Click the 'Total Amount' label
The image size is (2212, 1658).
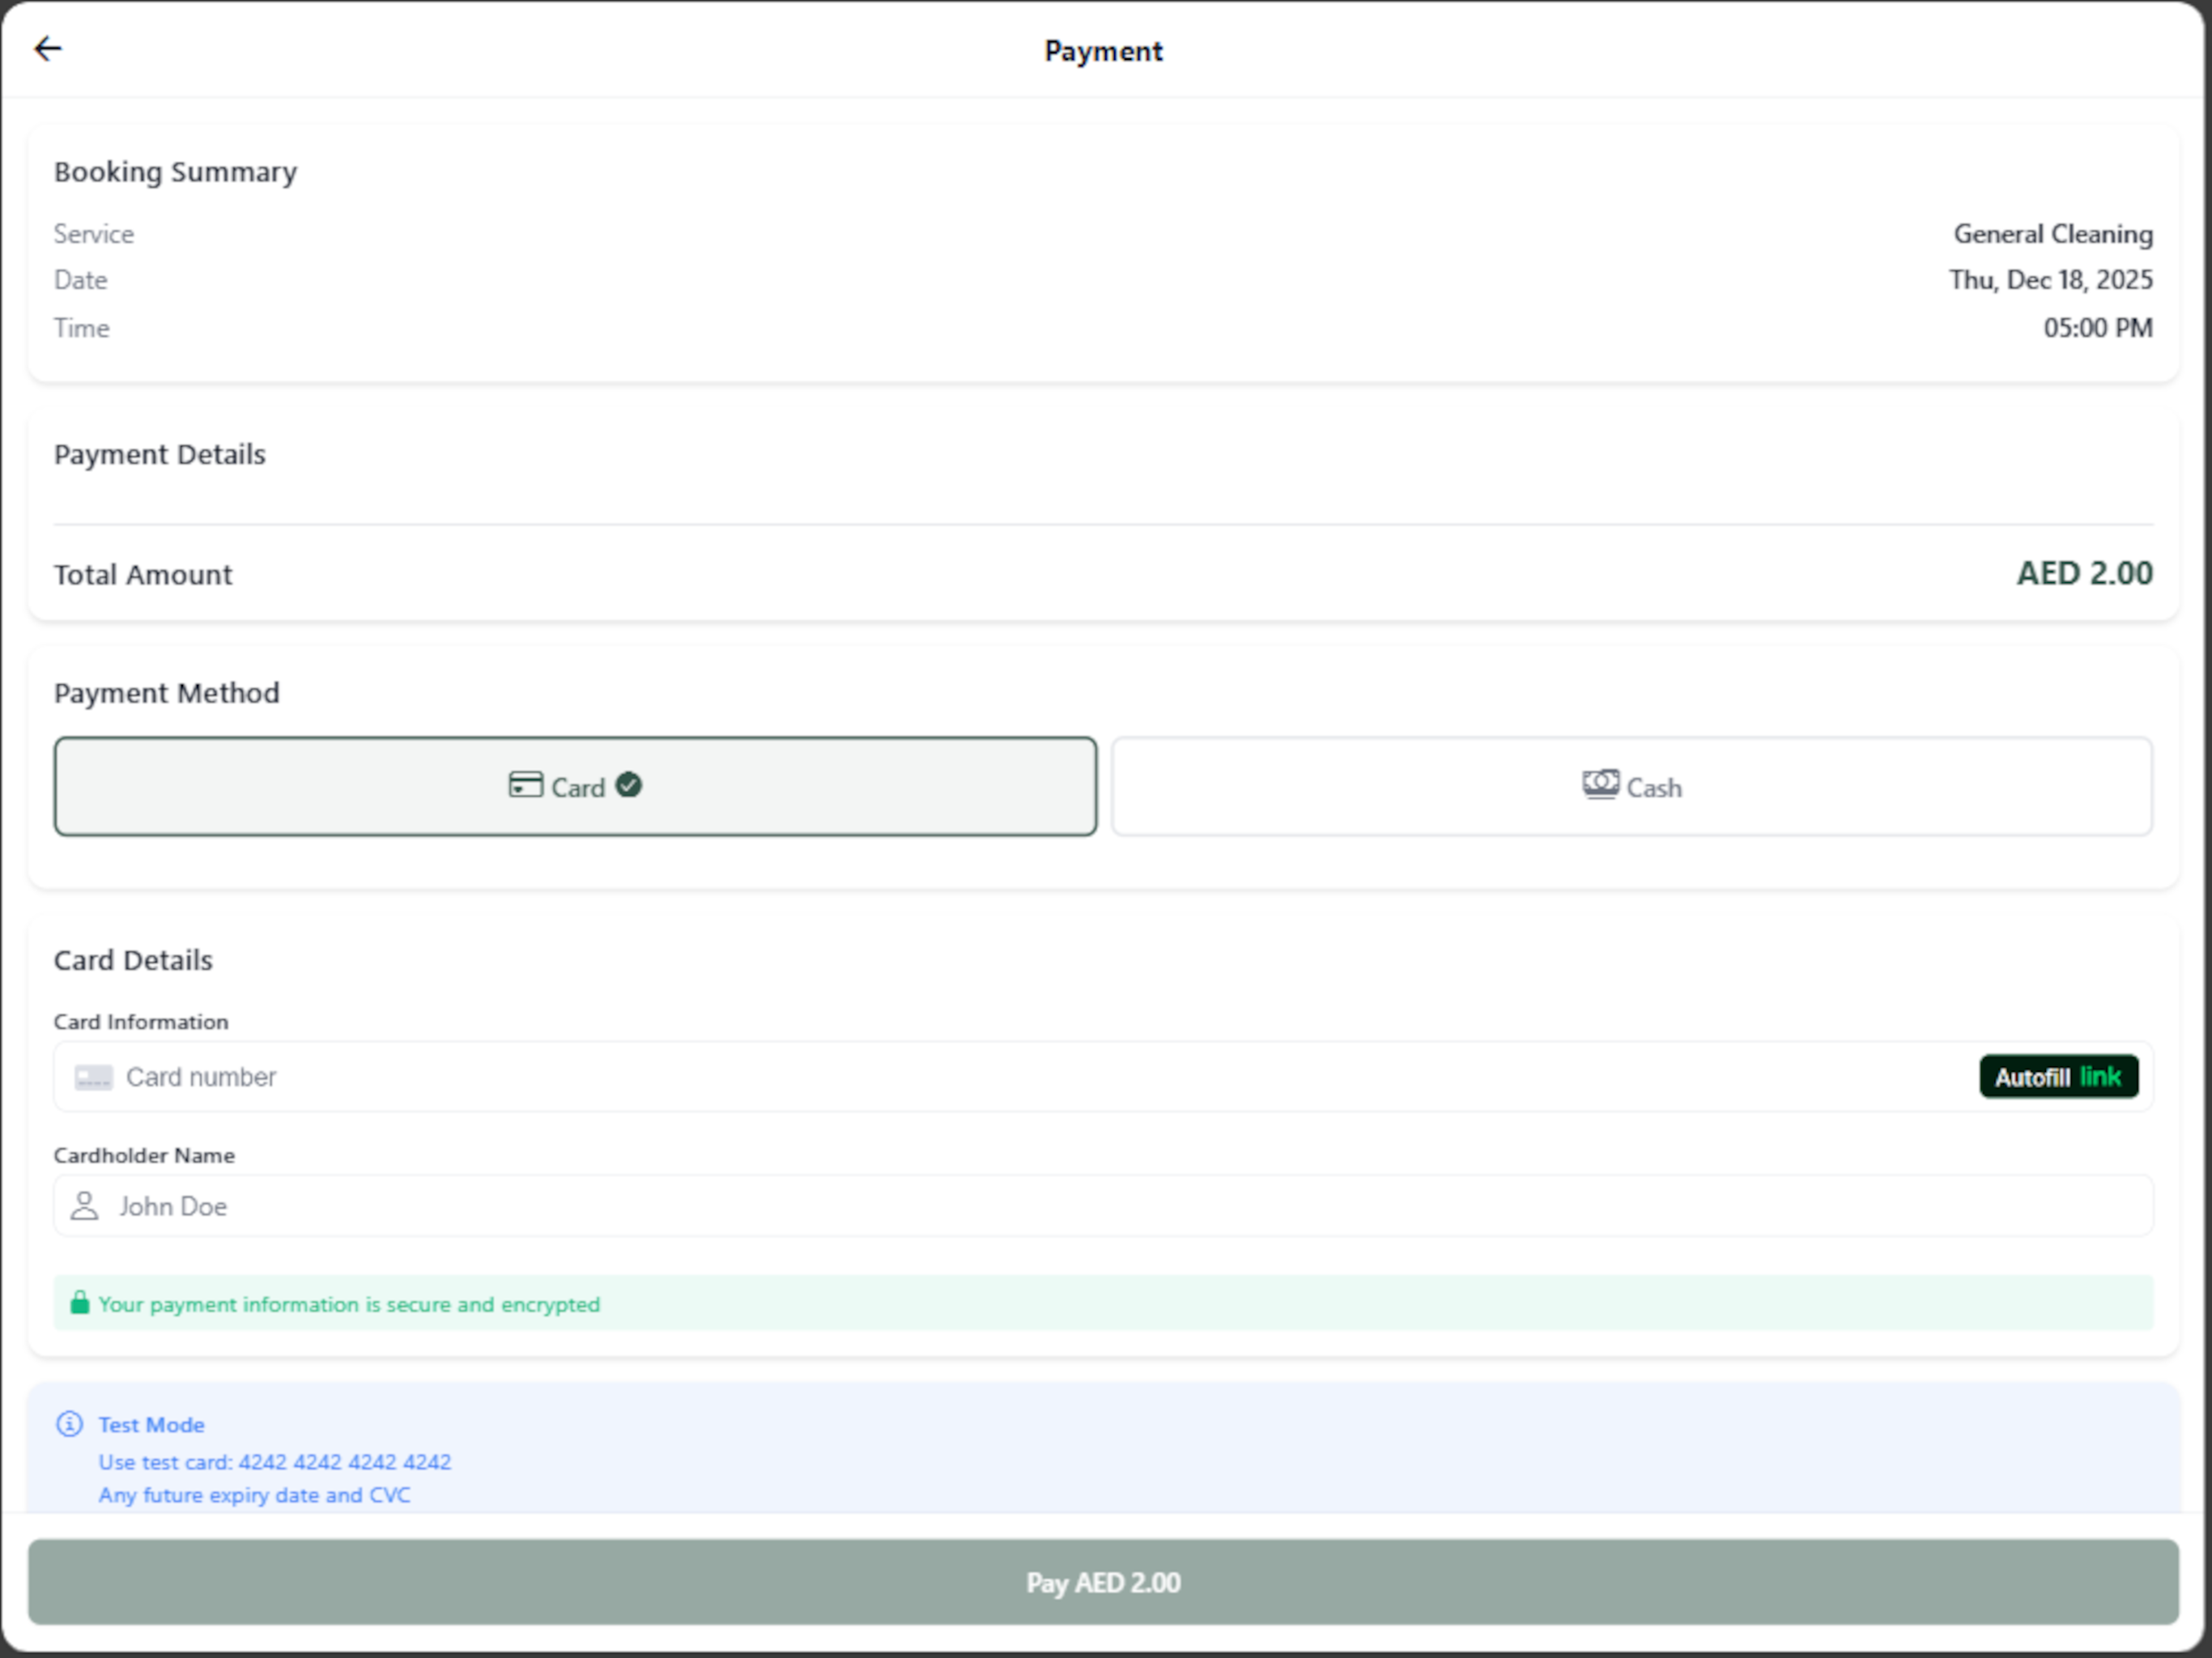click(143, 575)
